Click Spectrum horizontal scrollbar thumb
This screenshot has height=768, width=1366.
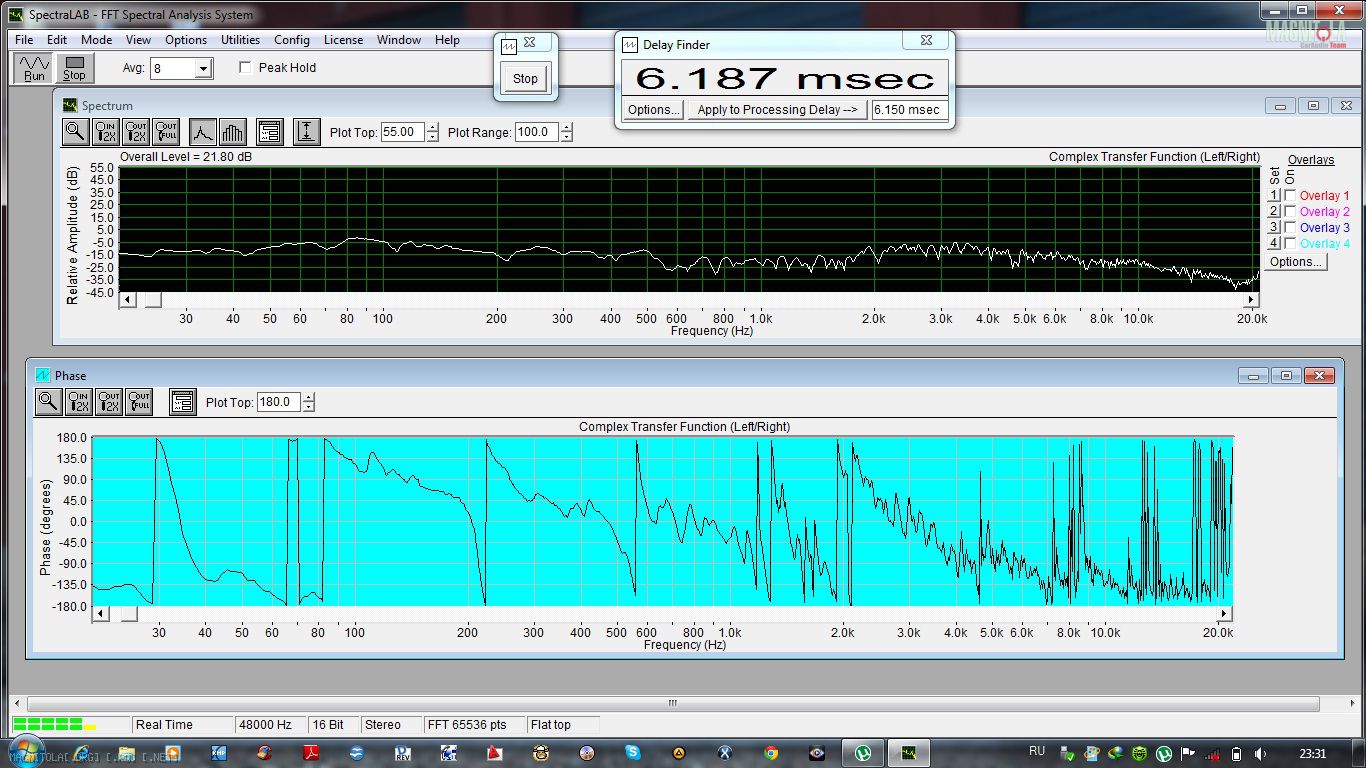click(x=153, y=300)
